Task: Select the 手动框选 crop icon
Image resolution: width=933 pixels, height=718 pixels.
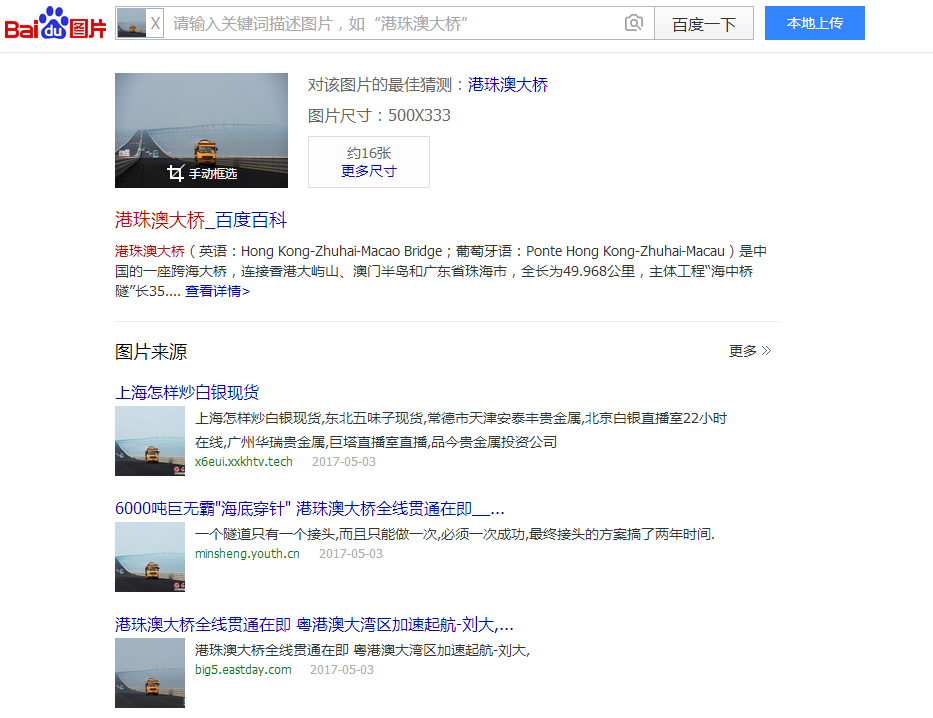Action: [174, 172]
